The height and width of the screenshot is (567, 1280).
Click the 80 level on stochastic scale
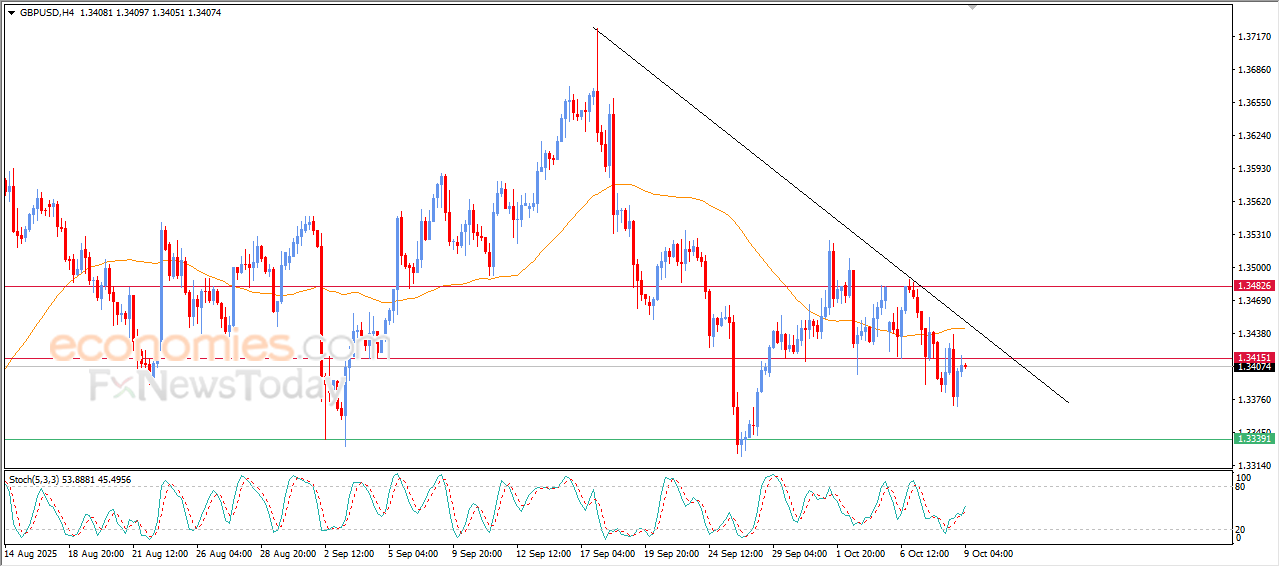click(1240, 488)
